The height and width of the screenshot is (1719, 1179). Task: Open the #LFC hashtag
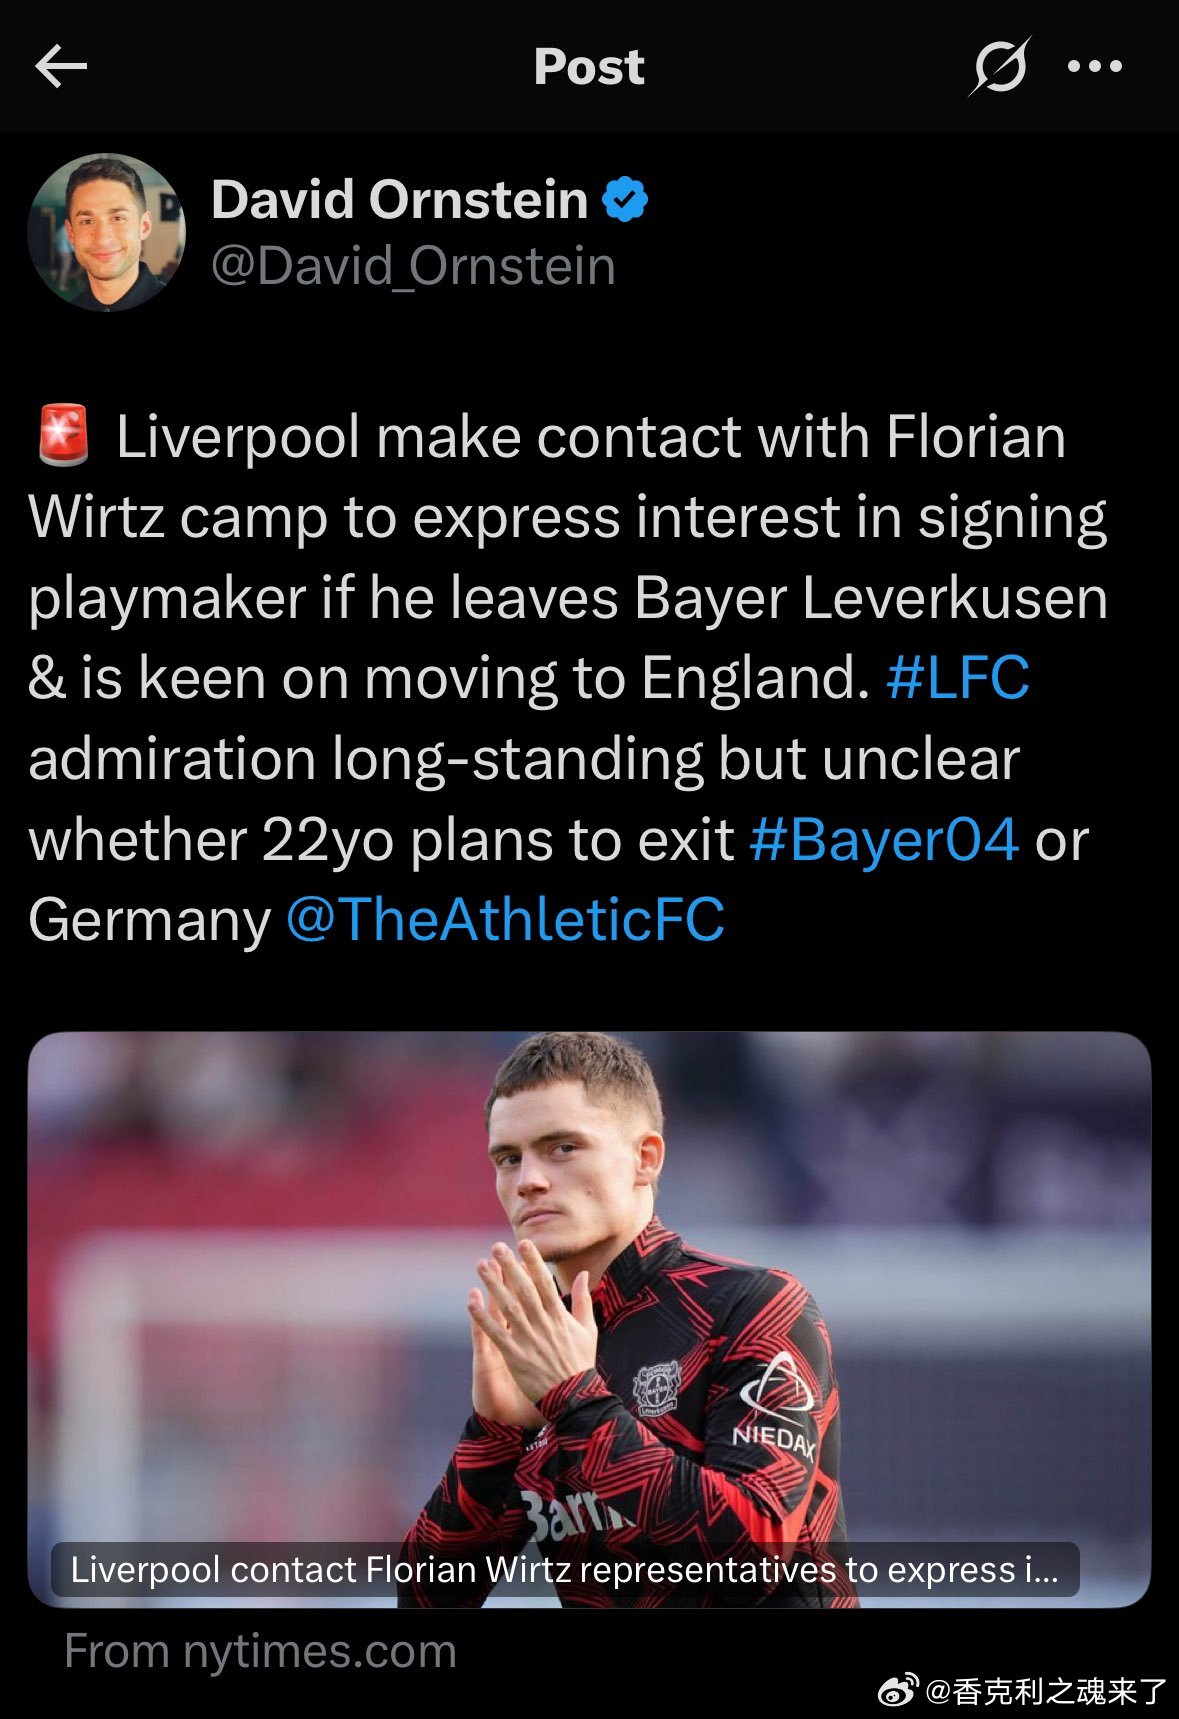(x=957, y=678)
